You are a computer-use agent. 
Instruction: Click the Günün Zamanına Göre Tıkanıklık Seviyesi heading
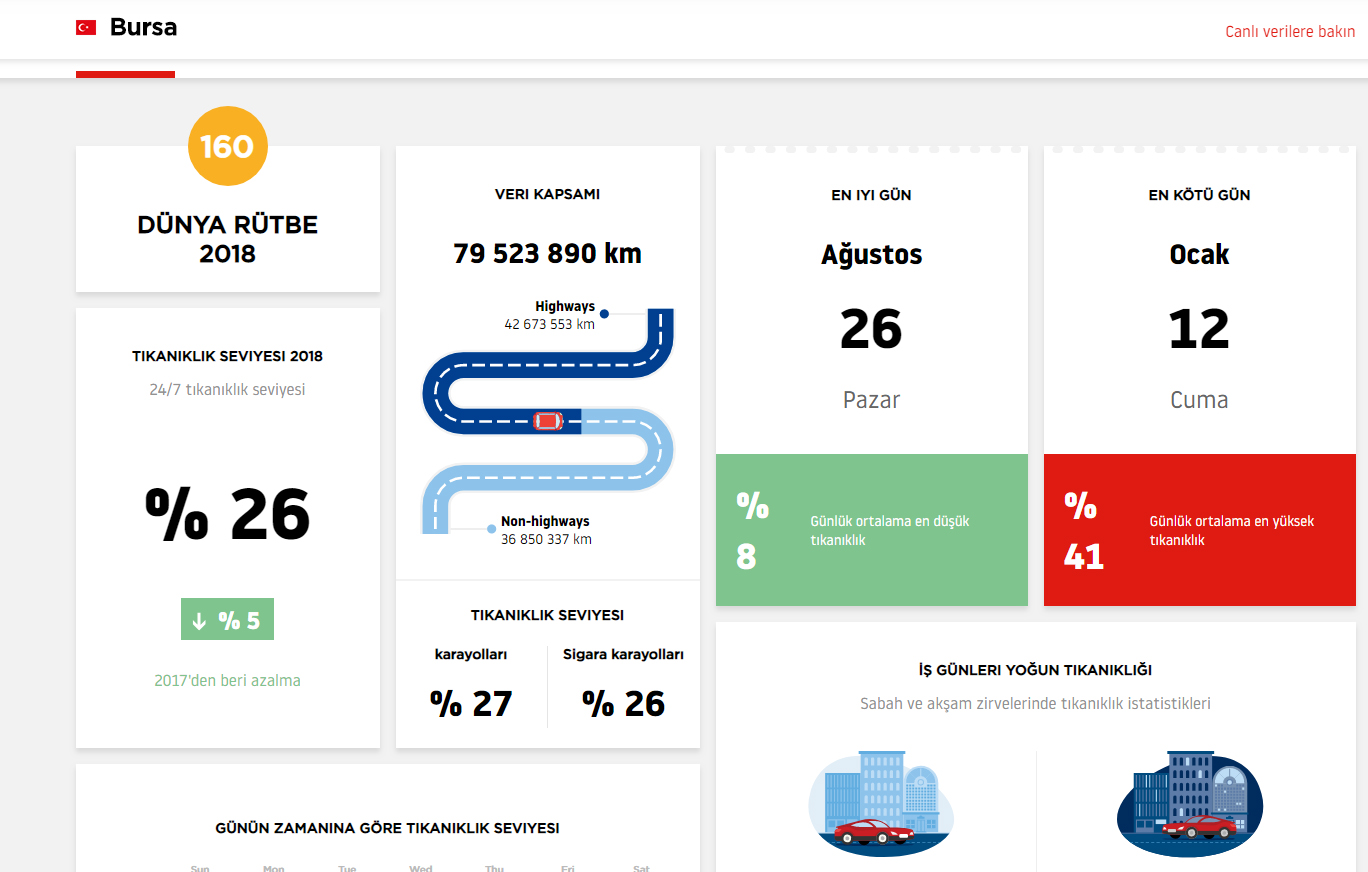point(387,828)
